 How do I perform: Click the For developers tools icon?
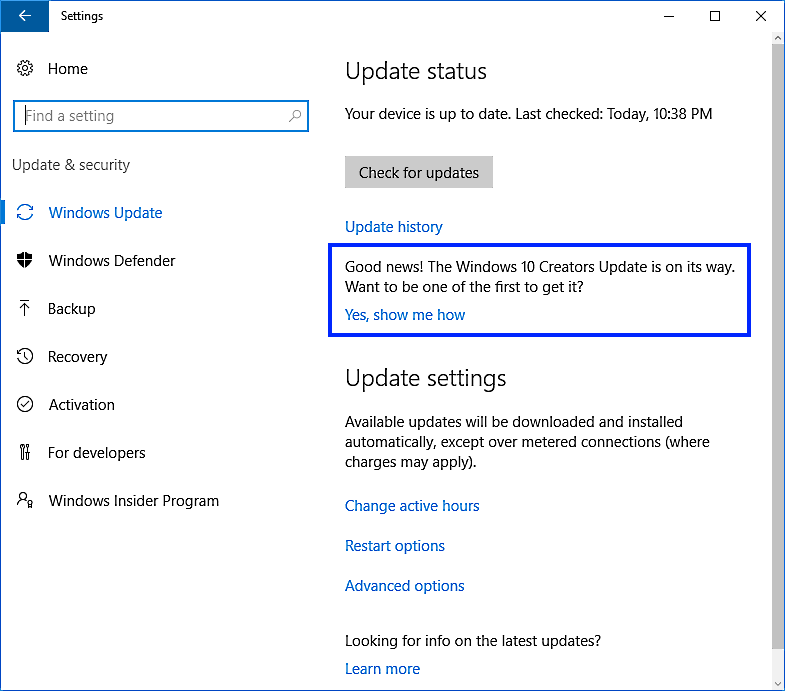pos(25,453)
